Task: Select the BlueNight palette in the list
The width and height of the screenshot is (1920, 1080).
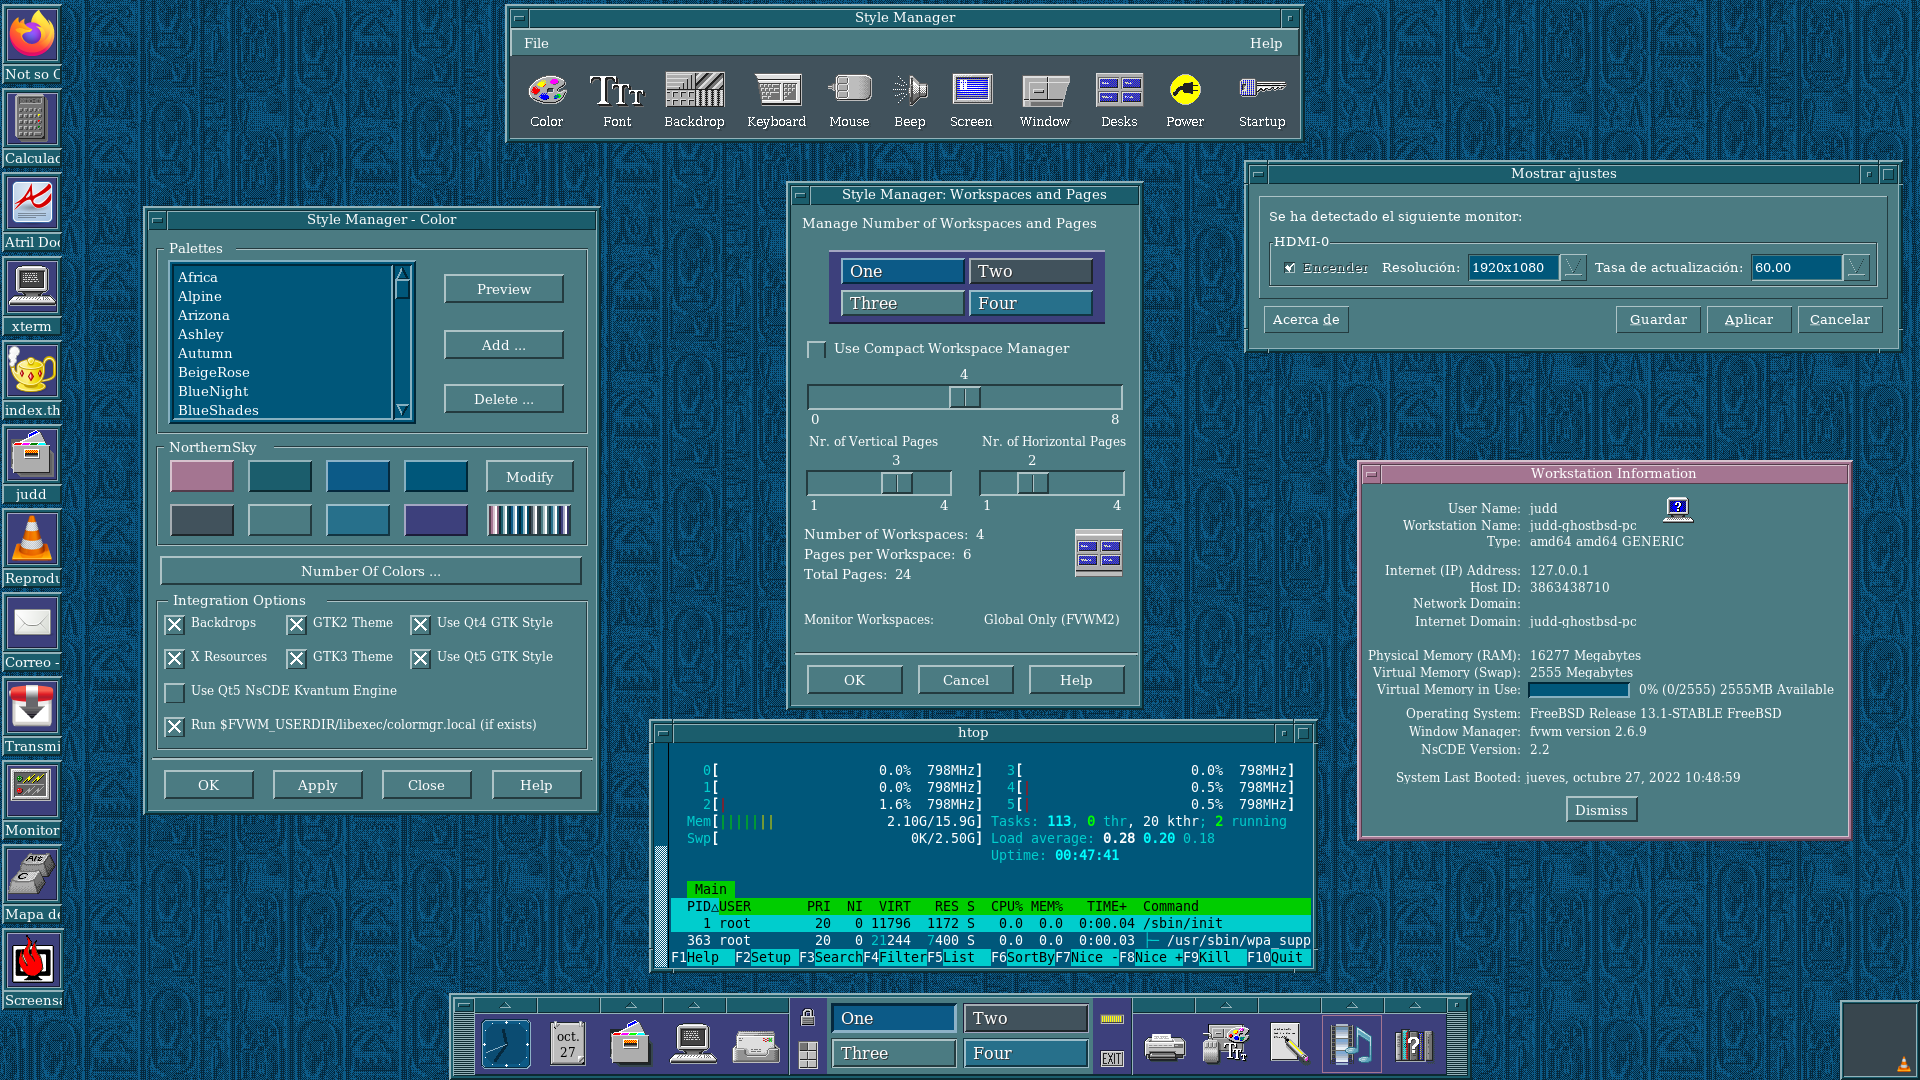Action: pyautogui.click(x=281, y=391)
